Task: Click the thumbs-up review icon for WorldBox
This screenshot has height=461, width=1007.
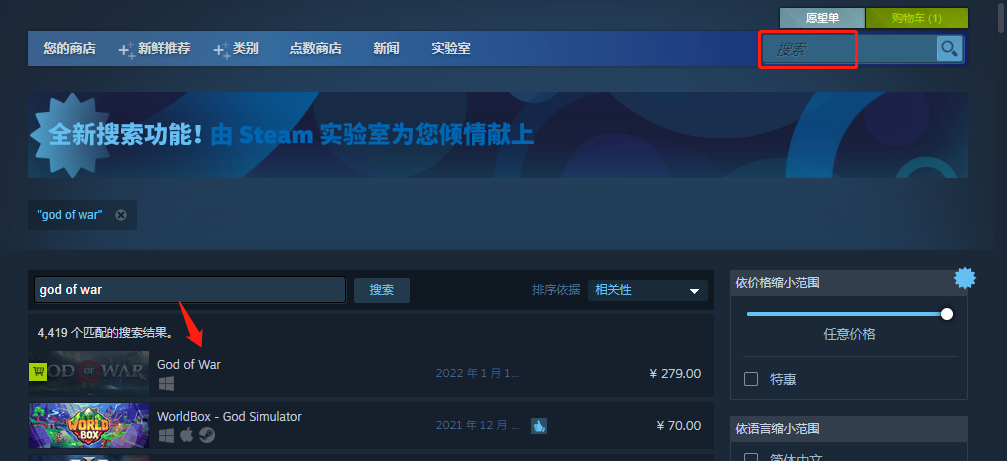Action: tap(539, 426)
